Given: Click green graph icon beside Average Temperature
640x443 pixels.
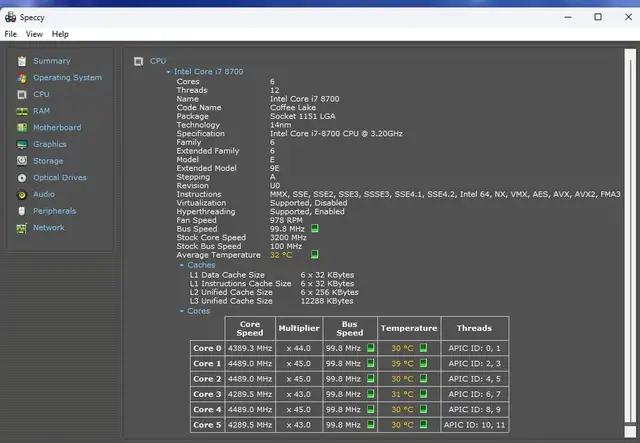Looking at the screenshot, I should tap(315, 254).
